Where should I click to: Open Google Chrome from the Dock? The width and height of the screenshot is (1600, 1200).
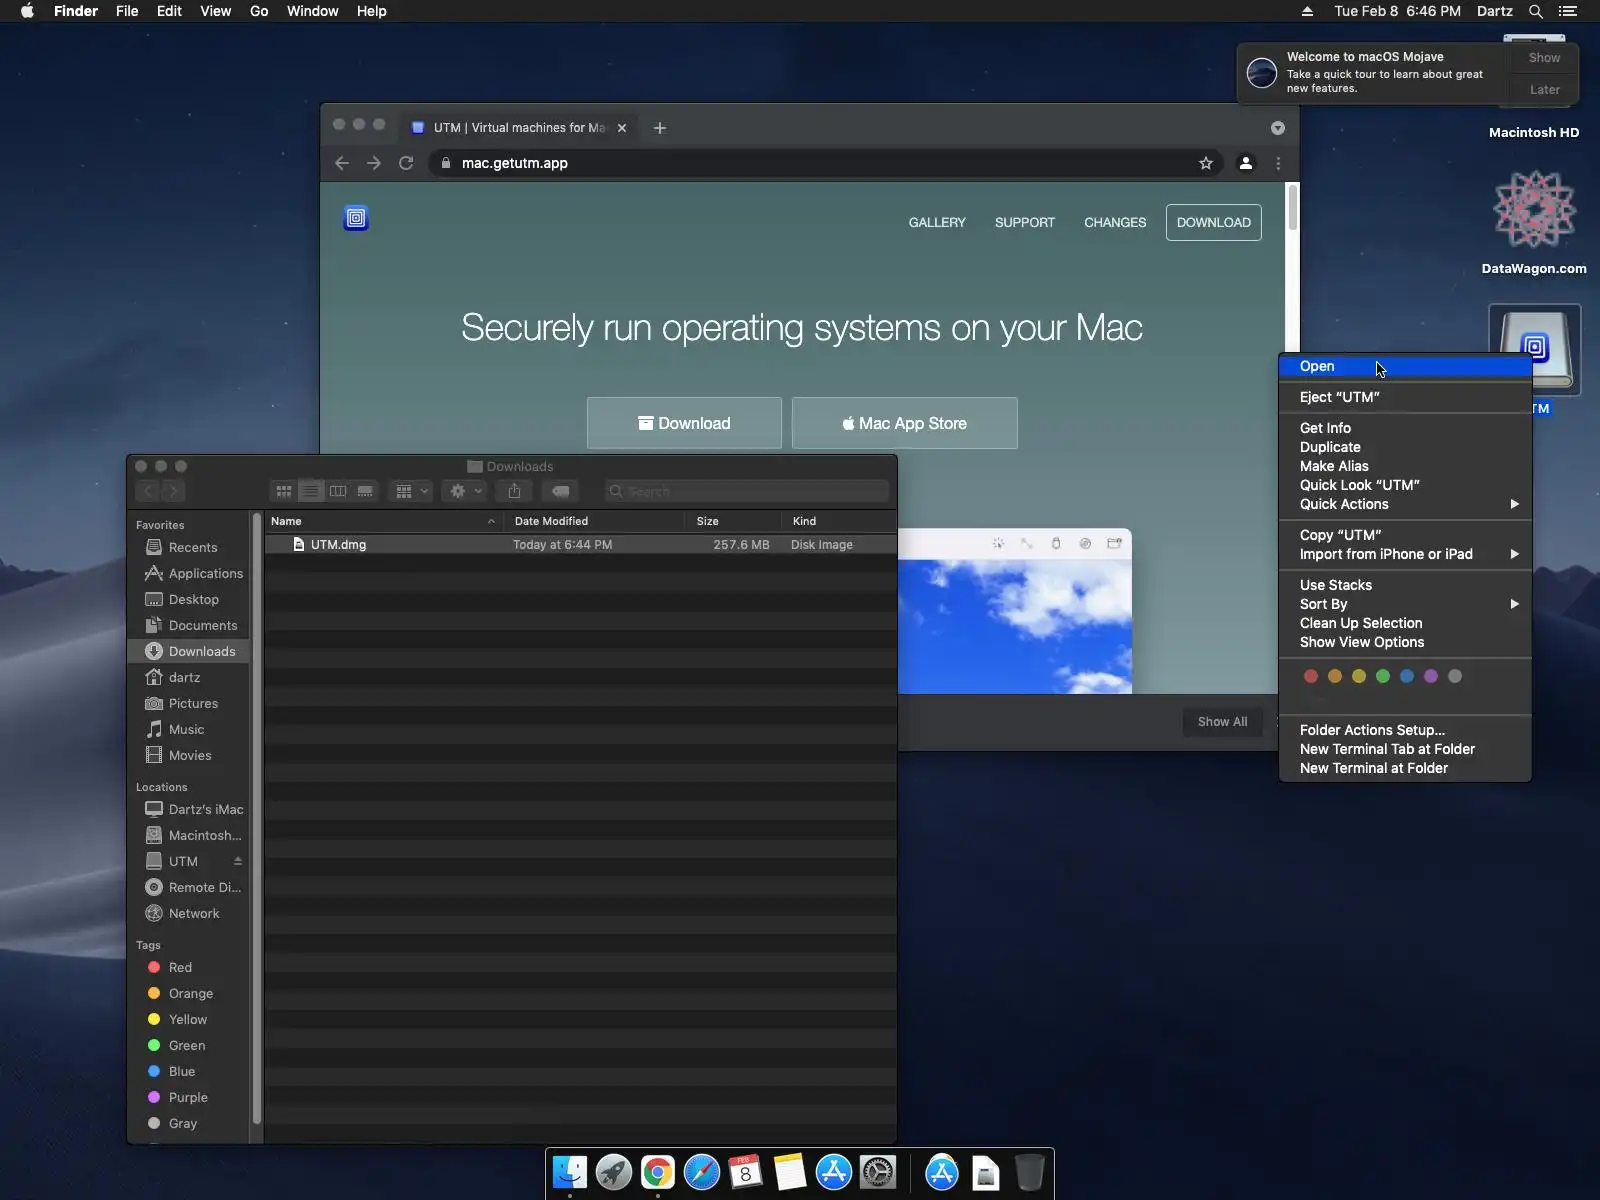[x=658, y=1172]
